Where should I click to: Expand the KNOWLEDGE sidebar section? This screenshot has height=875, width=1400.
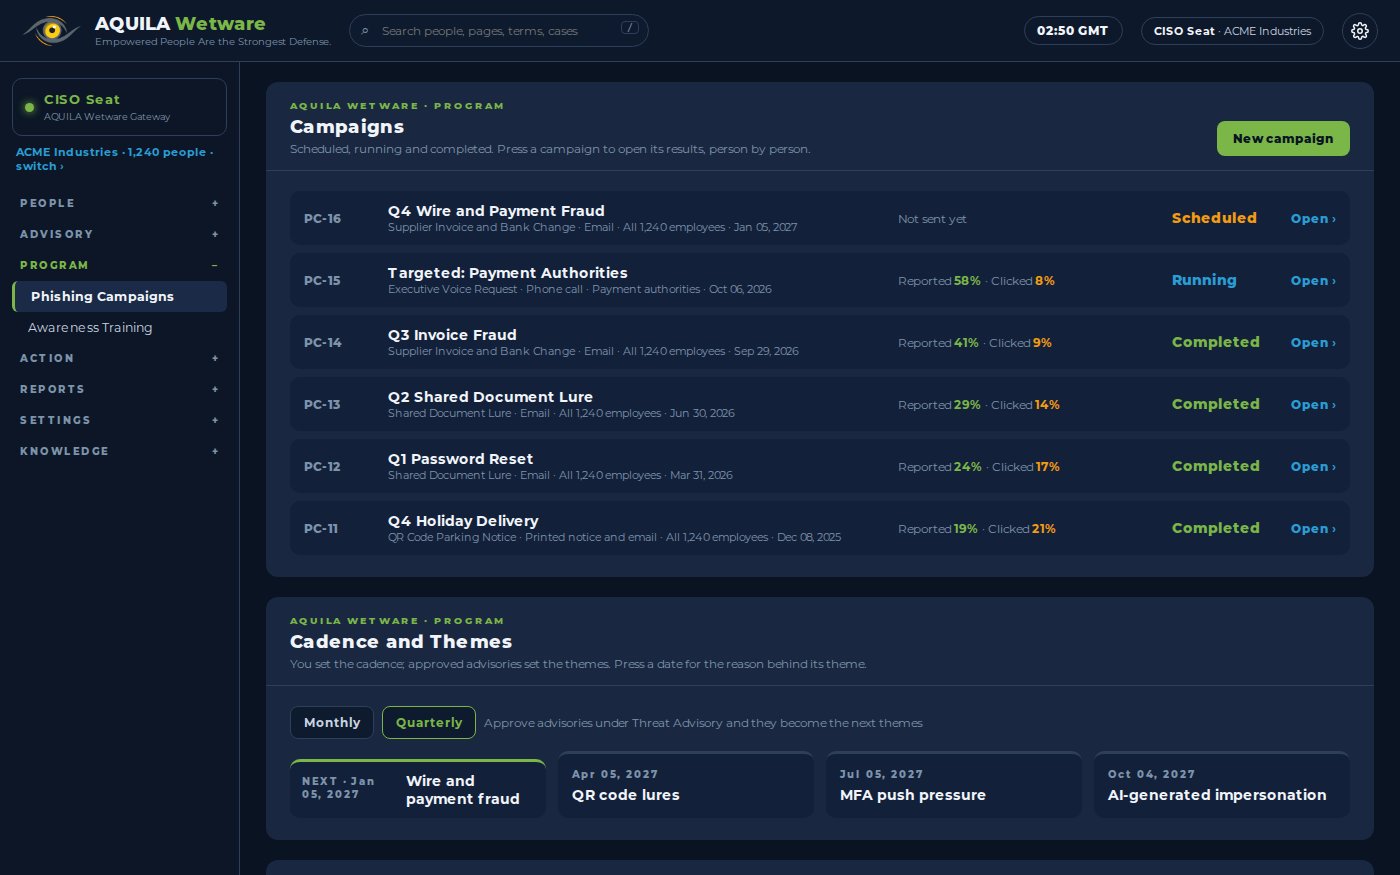(x=119, y=451)
